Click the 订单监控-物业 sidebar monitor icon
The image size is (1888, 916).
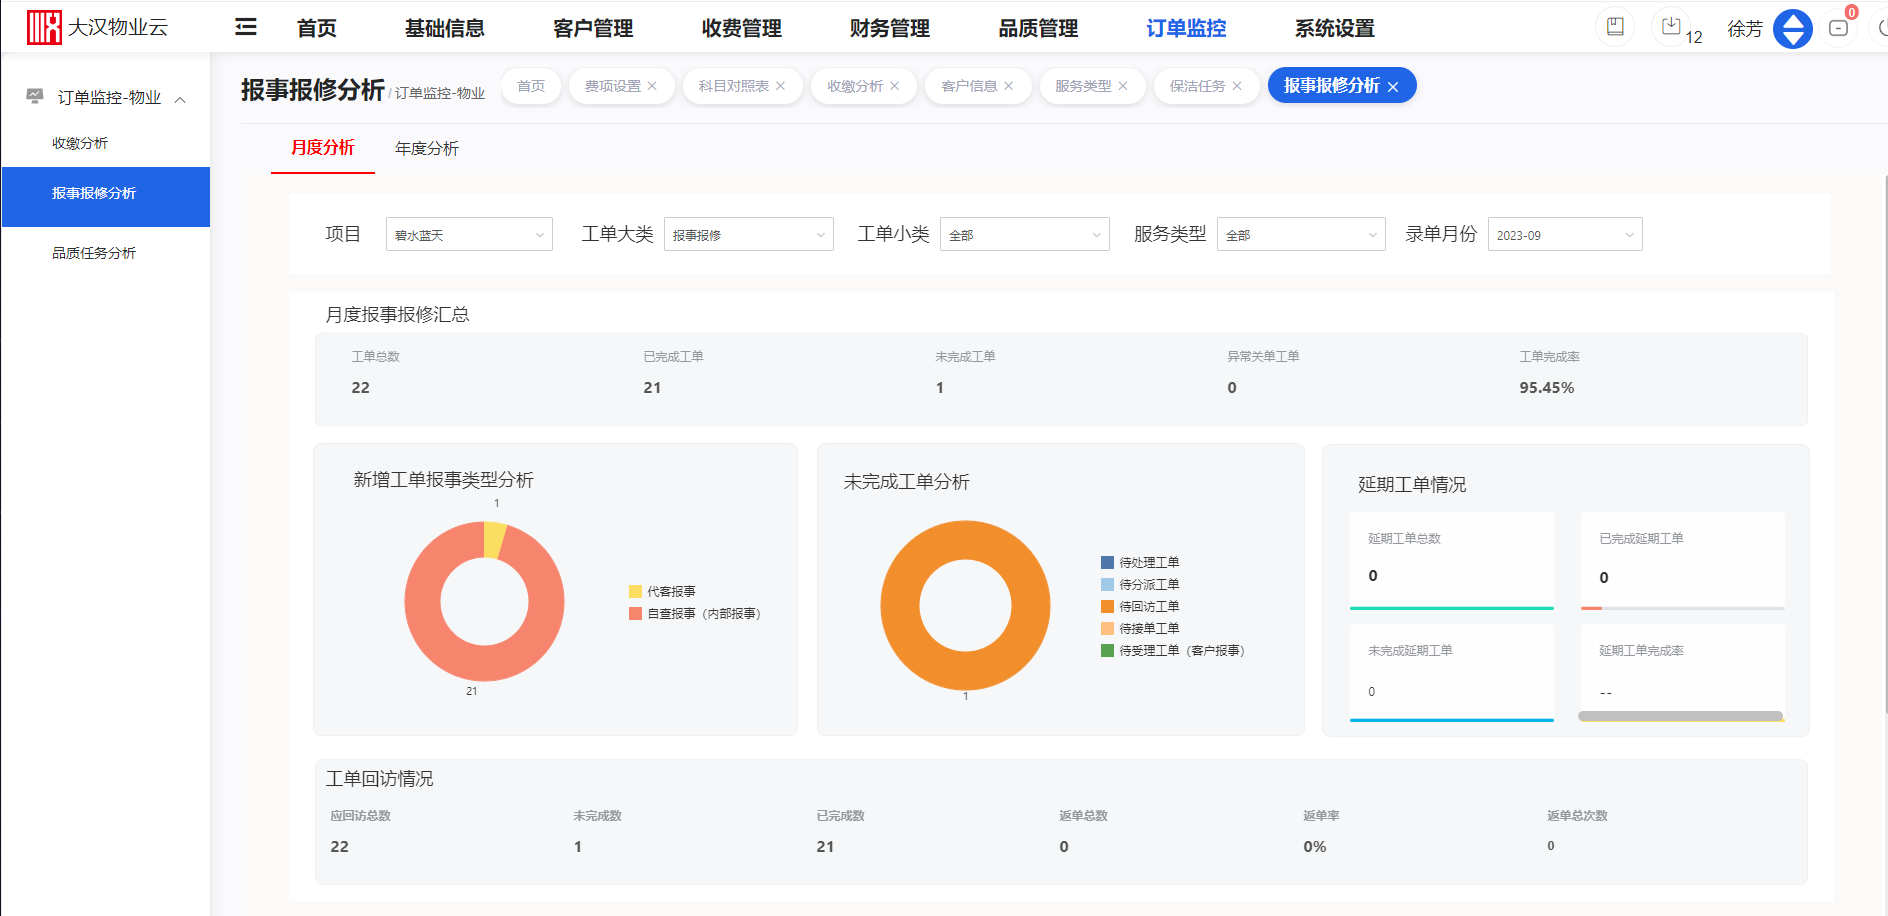[x=35, y=96]
